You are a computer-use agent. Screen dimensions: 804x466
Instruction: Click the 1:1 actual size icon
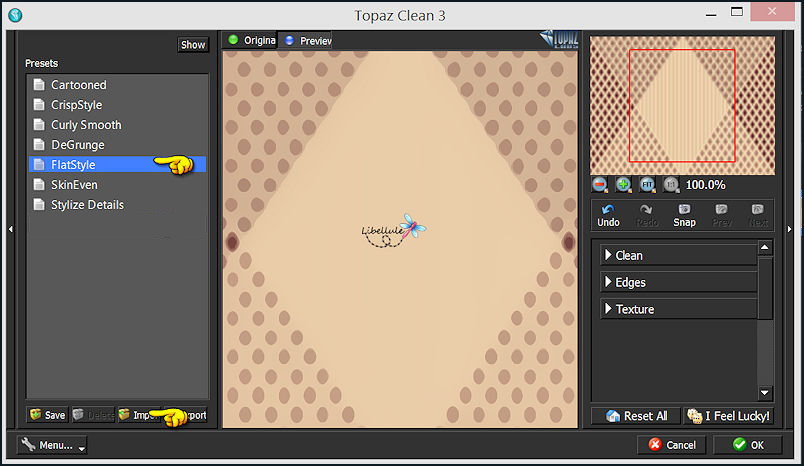[671, 185]
